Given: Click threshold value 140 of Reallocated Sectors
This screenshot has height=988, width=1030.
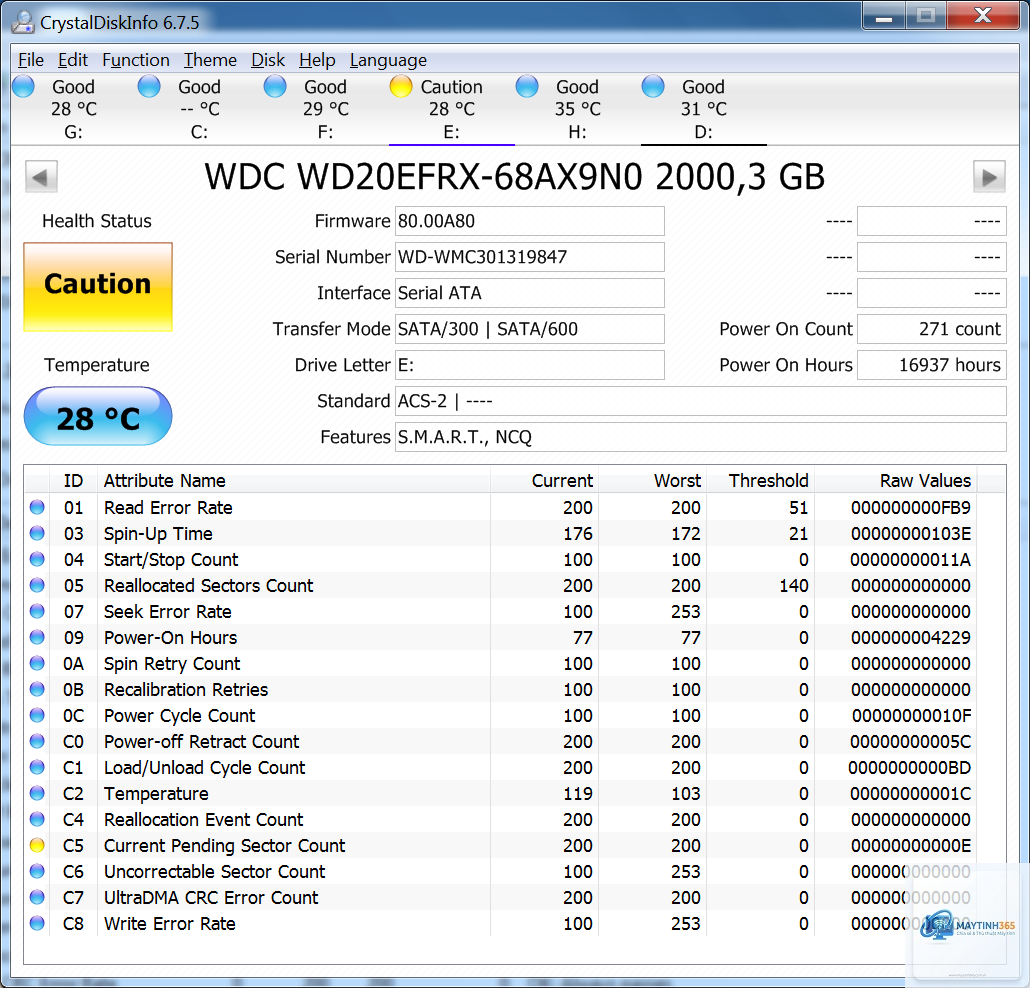Looking at the screenshot, I should tap(794, 585).
